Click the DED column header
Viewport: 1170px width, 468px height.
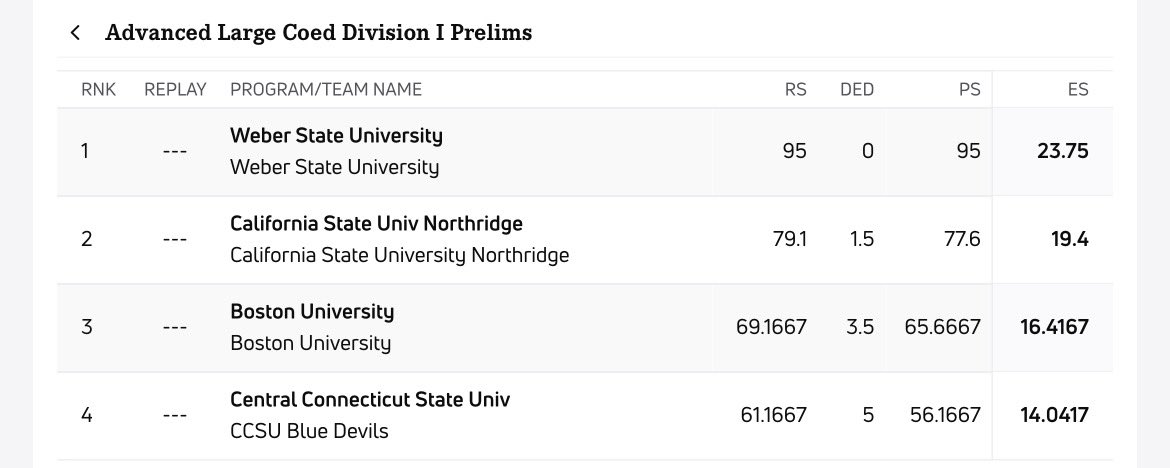(857, 89)
